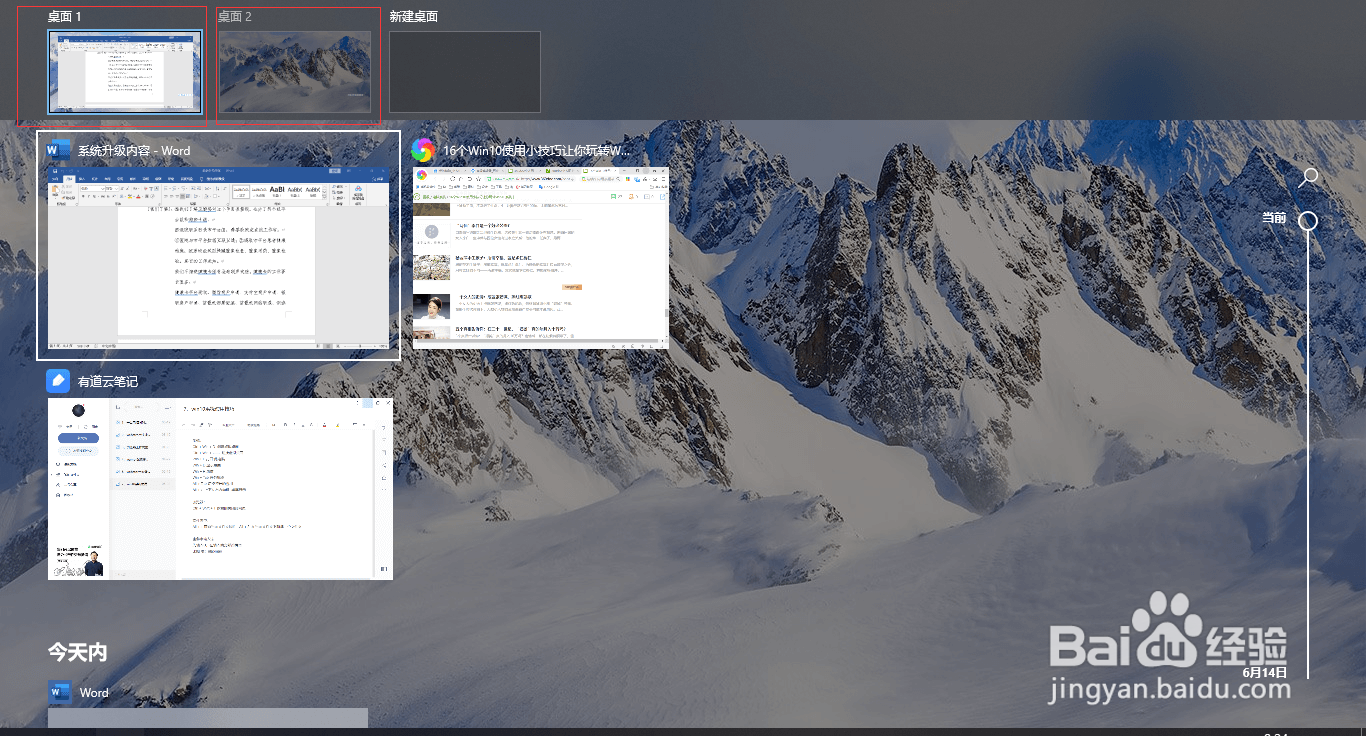The width and height of the screenshot is (1366, 736).
Task: Click the 16个Win10使用小技巧 window title
Action: [x=537, y=151]
